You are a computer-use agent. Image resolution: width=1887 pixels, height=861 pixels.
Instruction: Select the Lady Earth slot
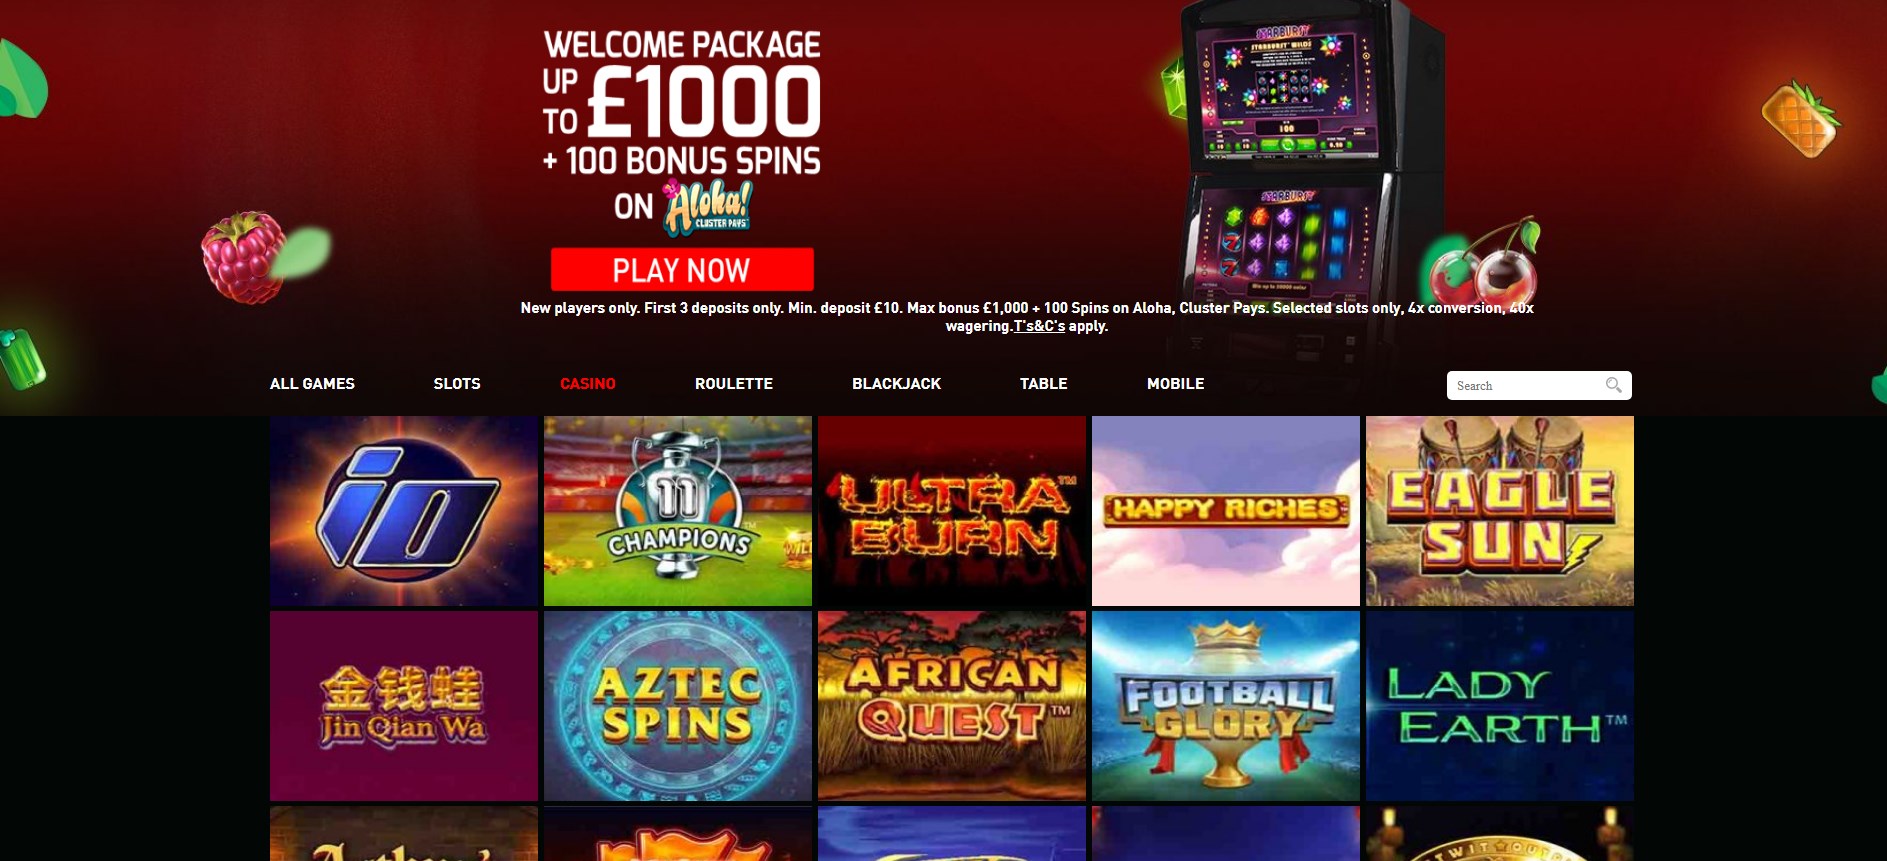tap(1500, 706)
